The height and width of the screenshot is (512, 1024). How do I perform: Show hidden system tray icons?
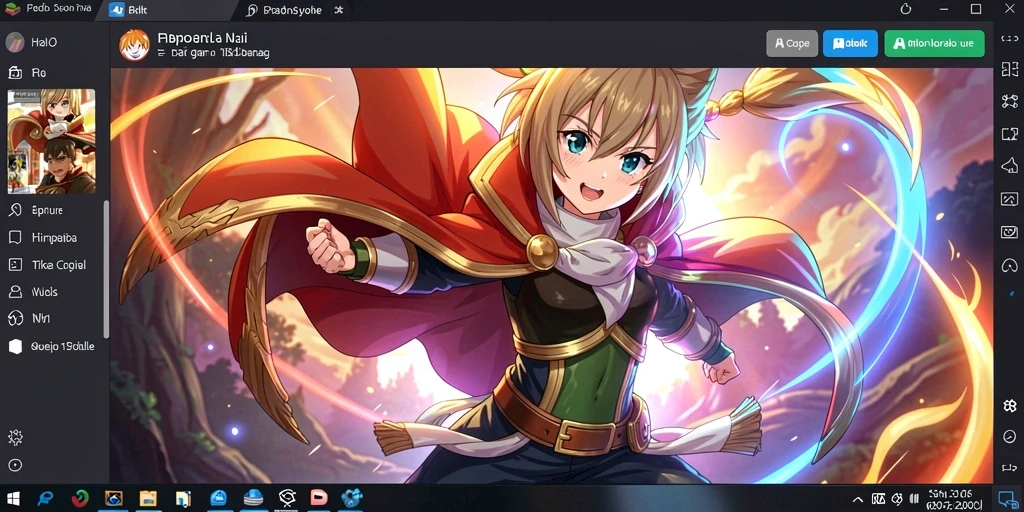859,499
